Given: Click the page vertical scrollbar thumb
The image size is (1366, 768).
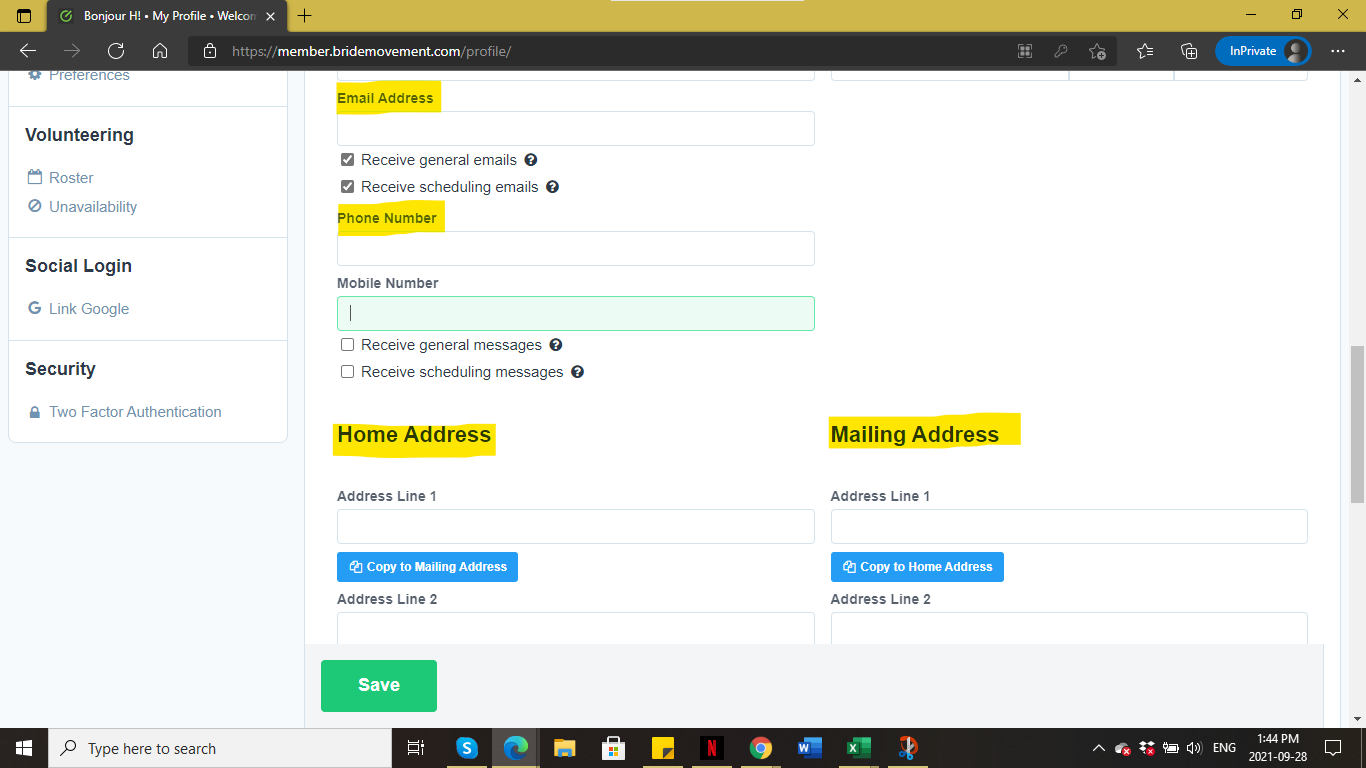Looking at the screenshot, I should (1357, 423).
